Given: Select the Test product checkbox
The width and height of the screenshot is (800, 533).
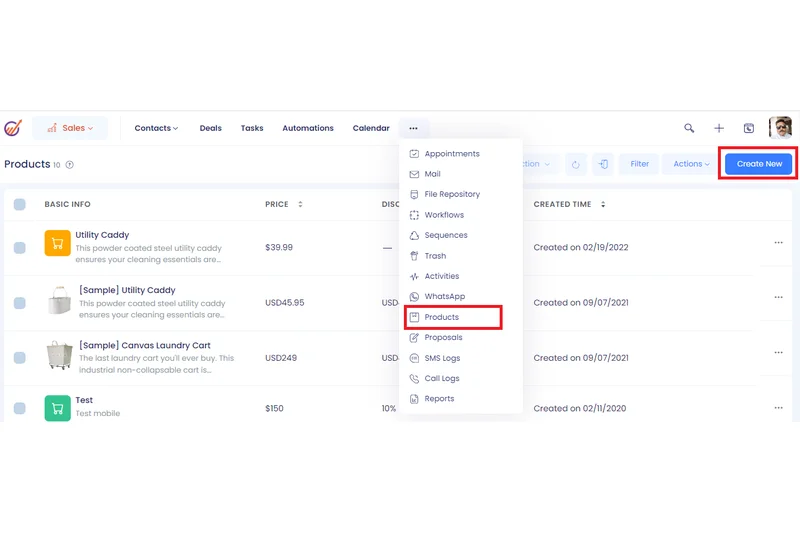Looking at the screenshot, I should tap(20, 408).
